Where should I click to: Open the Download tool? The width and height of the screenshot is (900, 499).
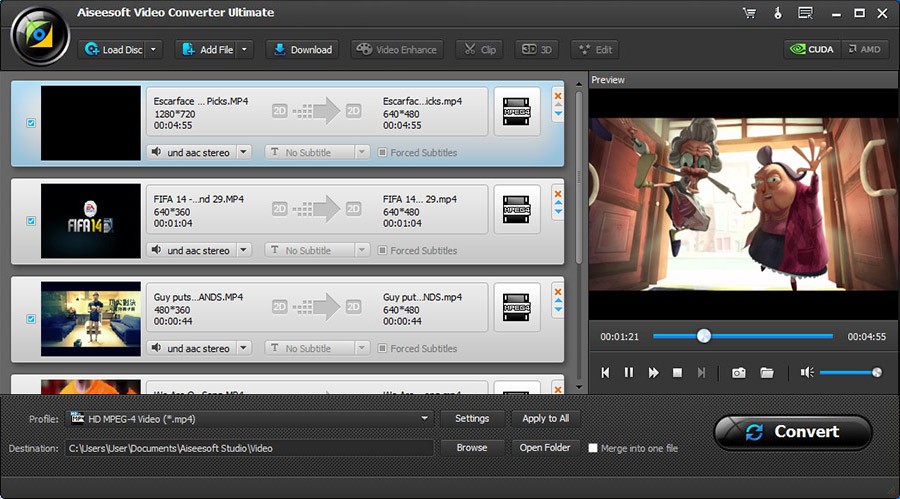(x=302, y=49)
